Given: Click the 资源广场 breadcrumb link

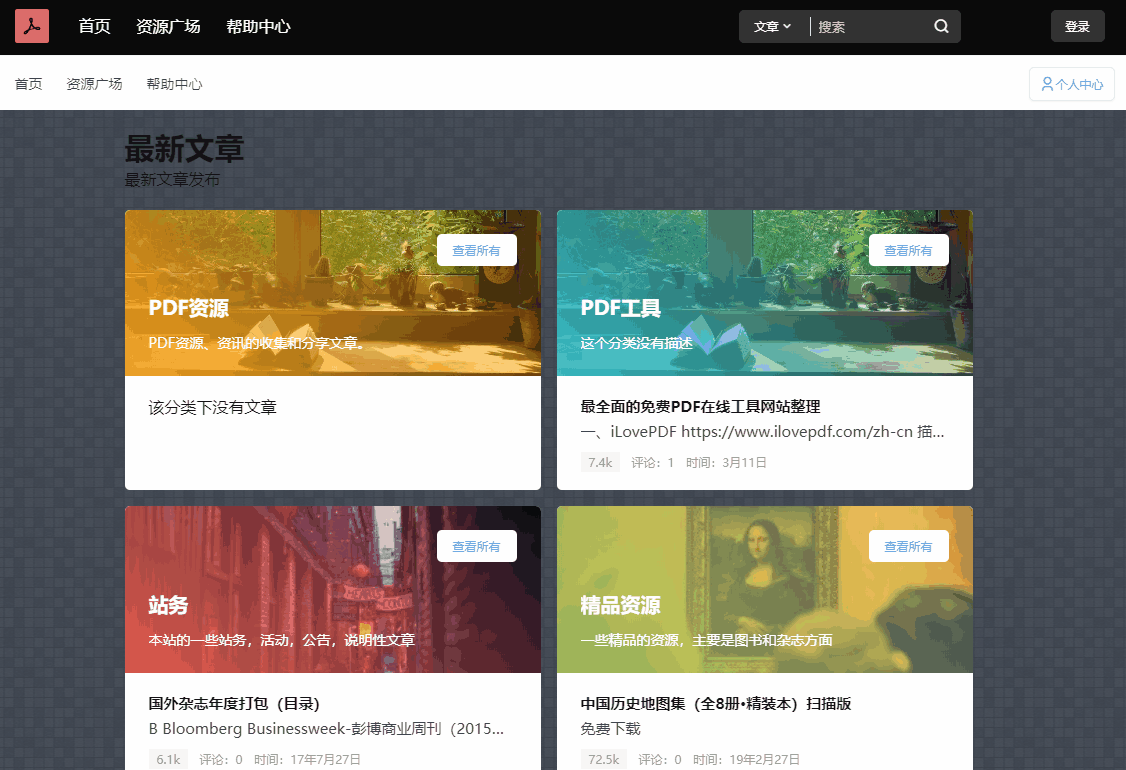Looking at the screenshot, I should (94, 84).
